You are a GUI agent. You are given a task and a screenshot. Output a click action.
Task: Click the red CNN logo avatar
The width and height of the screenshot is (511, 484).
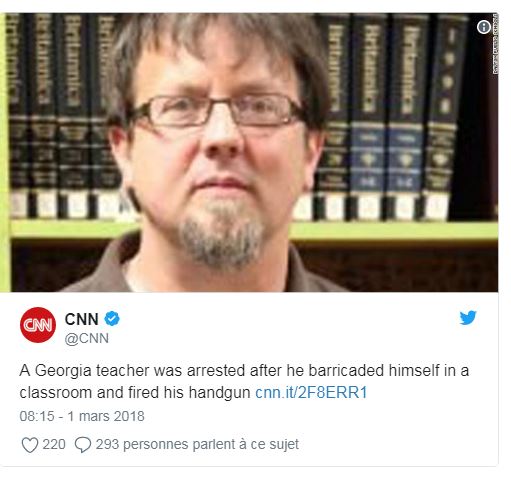pos(38,325)
